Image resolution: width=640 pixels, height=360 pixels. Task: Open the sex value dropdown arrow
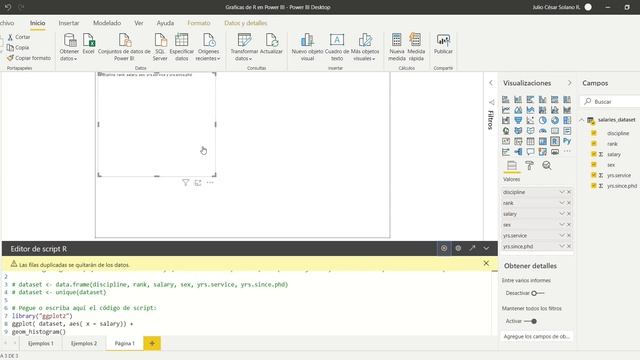coord(562,224)
